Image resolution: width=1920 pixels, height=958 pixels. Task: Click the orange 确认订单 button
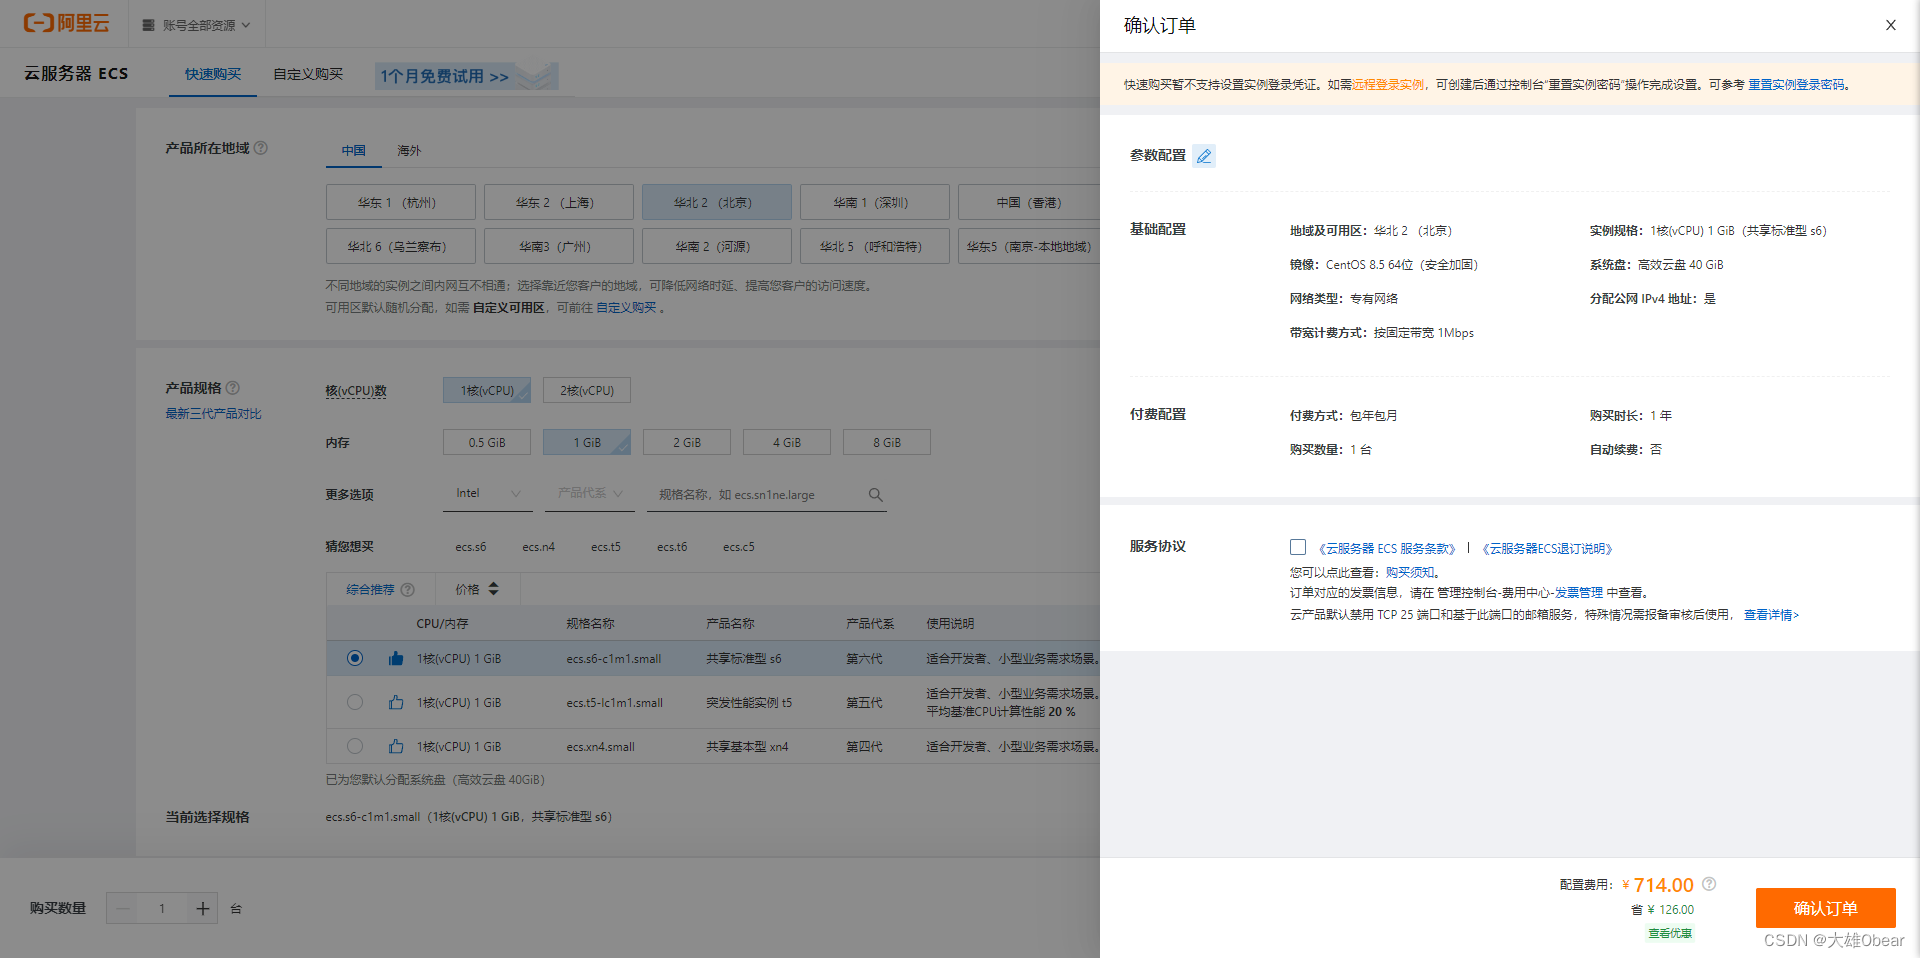pyautogui.click(x=1825, y=908)
